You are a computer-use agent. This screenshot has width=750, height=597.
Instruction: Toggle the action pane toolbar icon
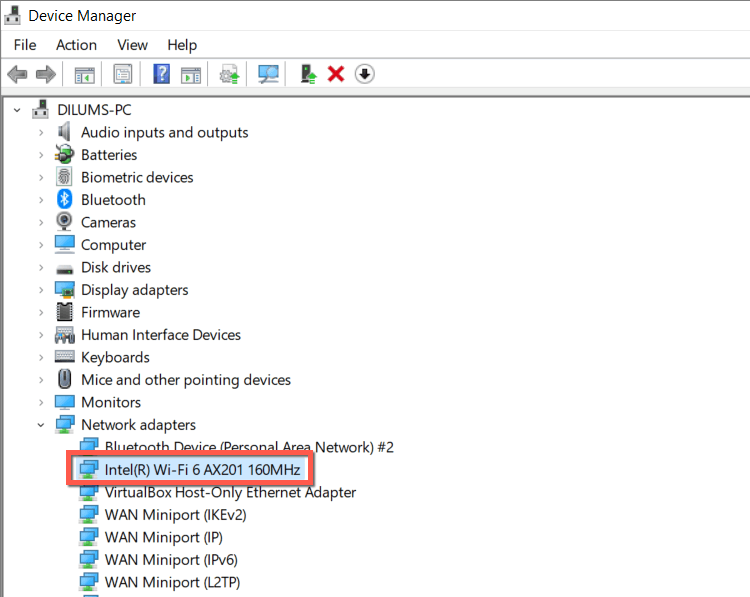[x=191, y=74]
